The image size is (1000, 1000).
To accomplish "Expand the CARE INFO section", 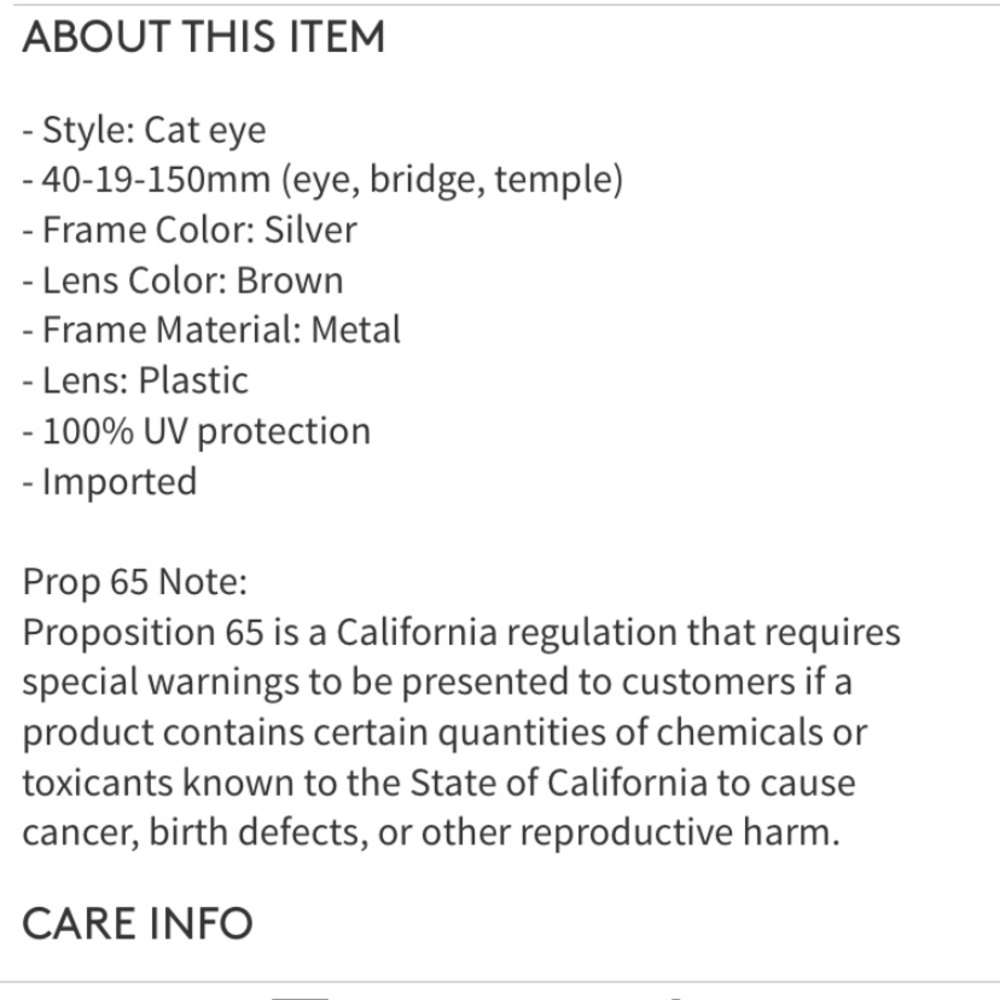I will (137, 923).
